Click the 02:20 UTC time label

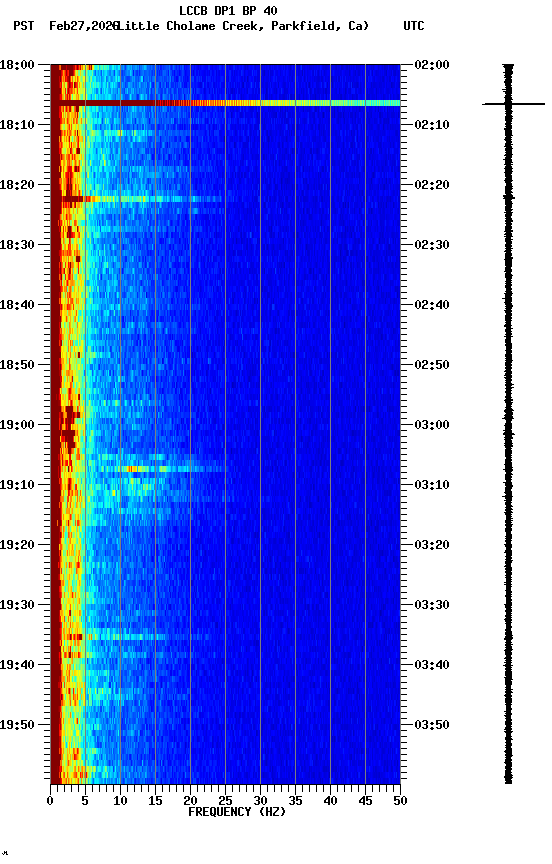click(x=432, y=185)
